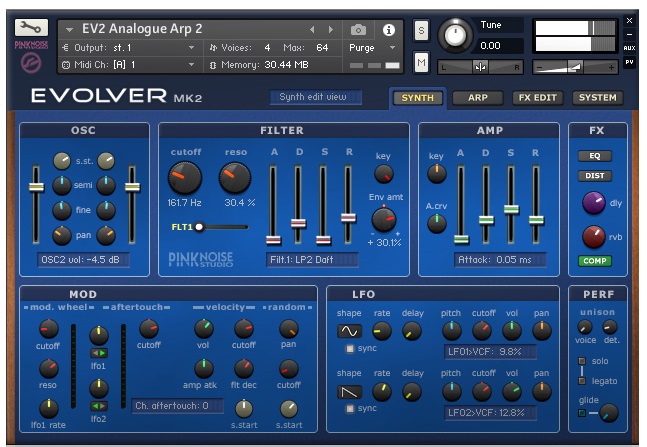
Task: Switch lfo2 mod wheel target arrows
Action: click(99, 406)
